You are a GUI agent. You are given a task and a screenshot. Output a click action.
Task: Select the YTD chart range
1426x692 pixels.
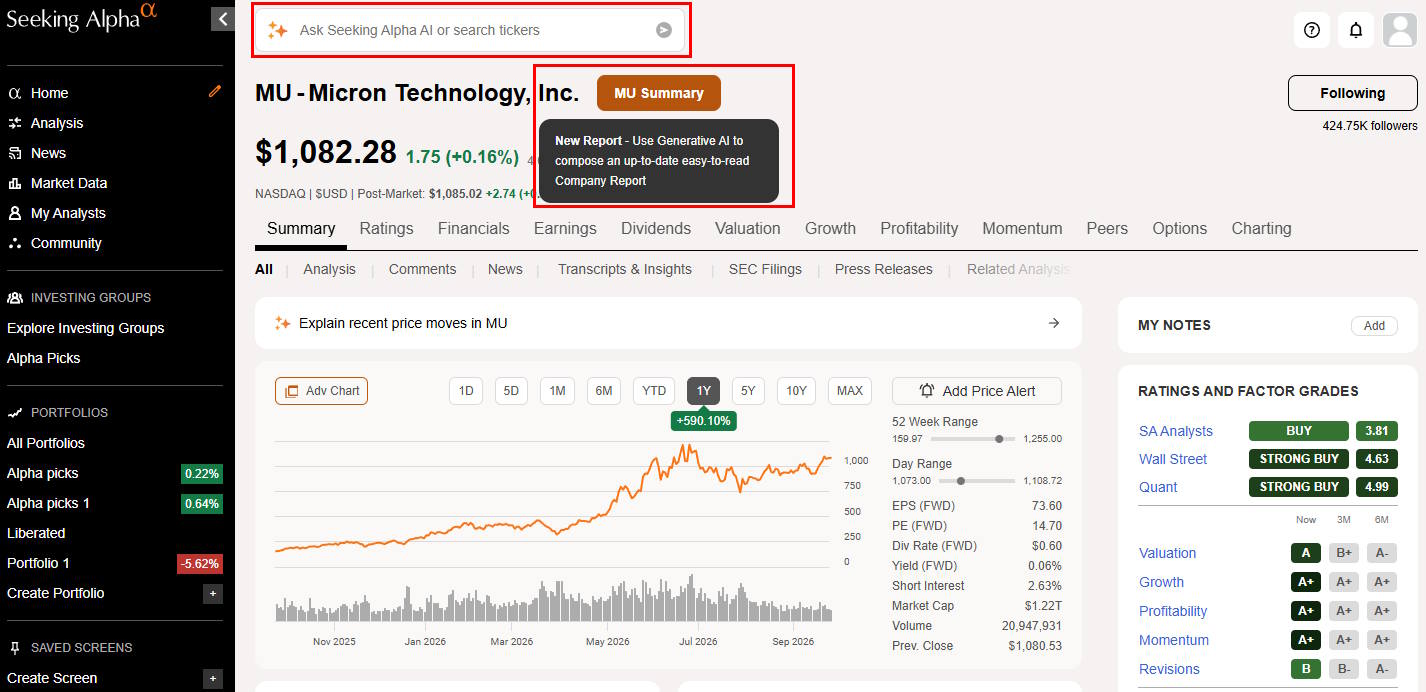(x=654, y=391)
